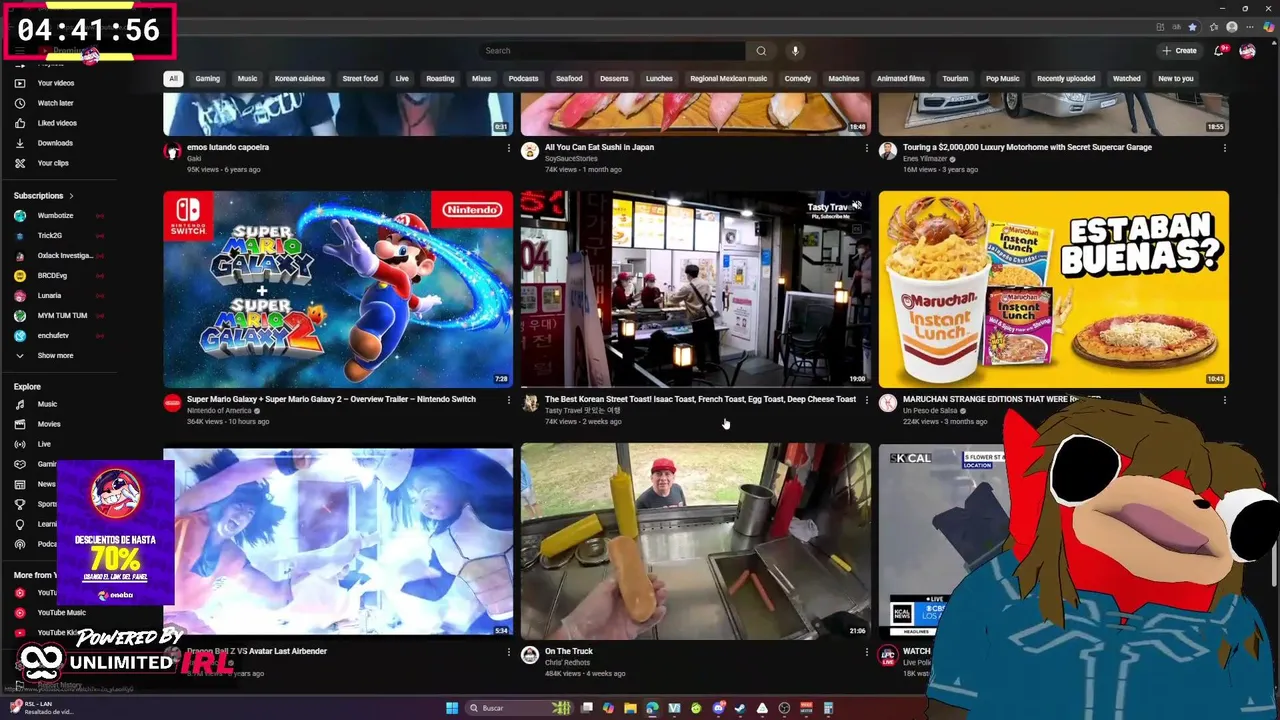The height and width of the screenshot is (720, 1280).
Task: Open the Wumbotize subscription channel
Action: (x=56, y=216)
